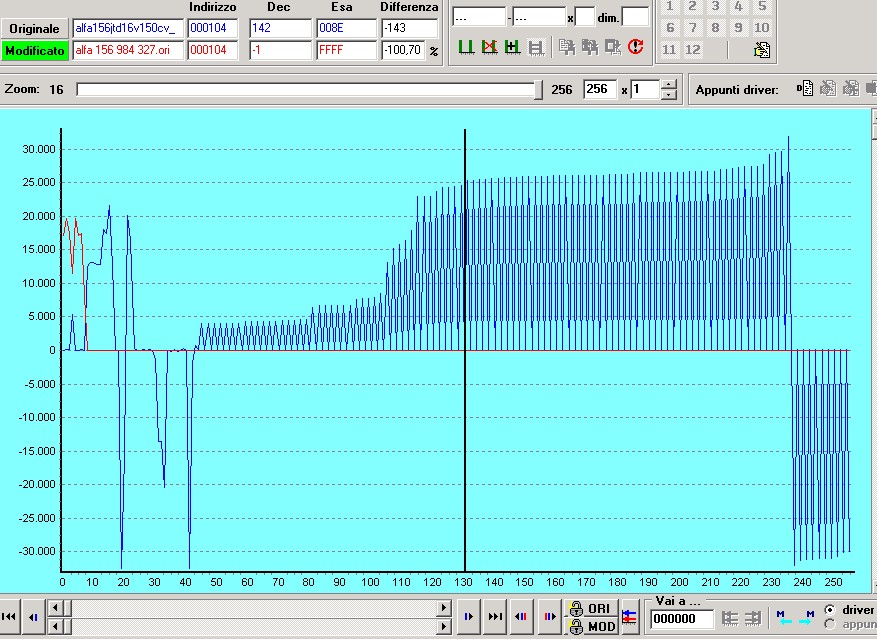The width and height of the screenshot is (877, 639).
Task: Step forward with the blue next arrow
Action: 469,617
